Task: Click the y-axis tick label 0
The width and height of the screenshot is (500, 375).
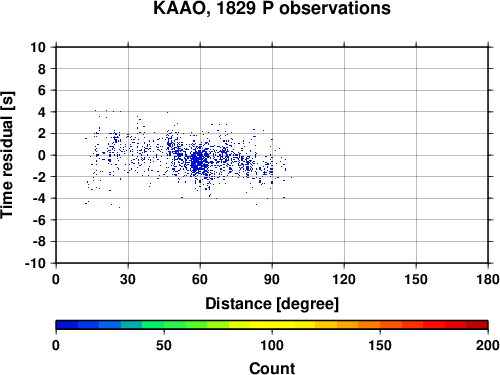Action: coord(42,155)
